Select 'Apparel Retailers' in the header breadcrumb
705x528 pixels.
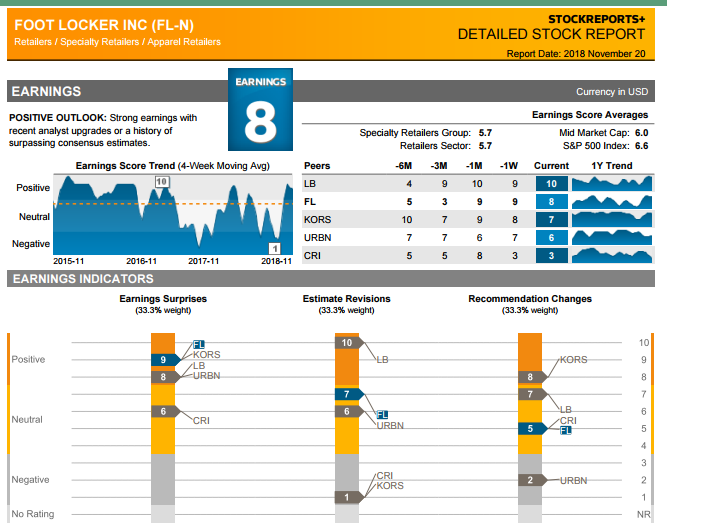[184, 42]
